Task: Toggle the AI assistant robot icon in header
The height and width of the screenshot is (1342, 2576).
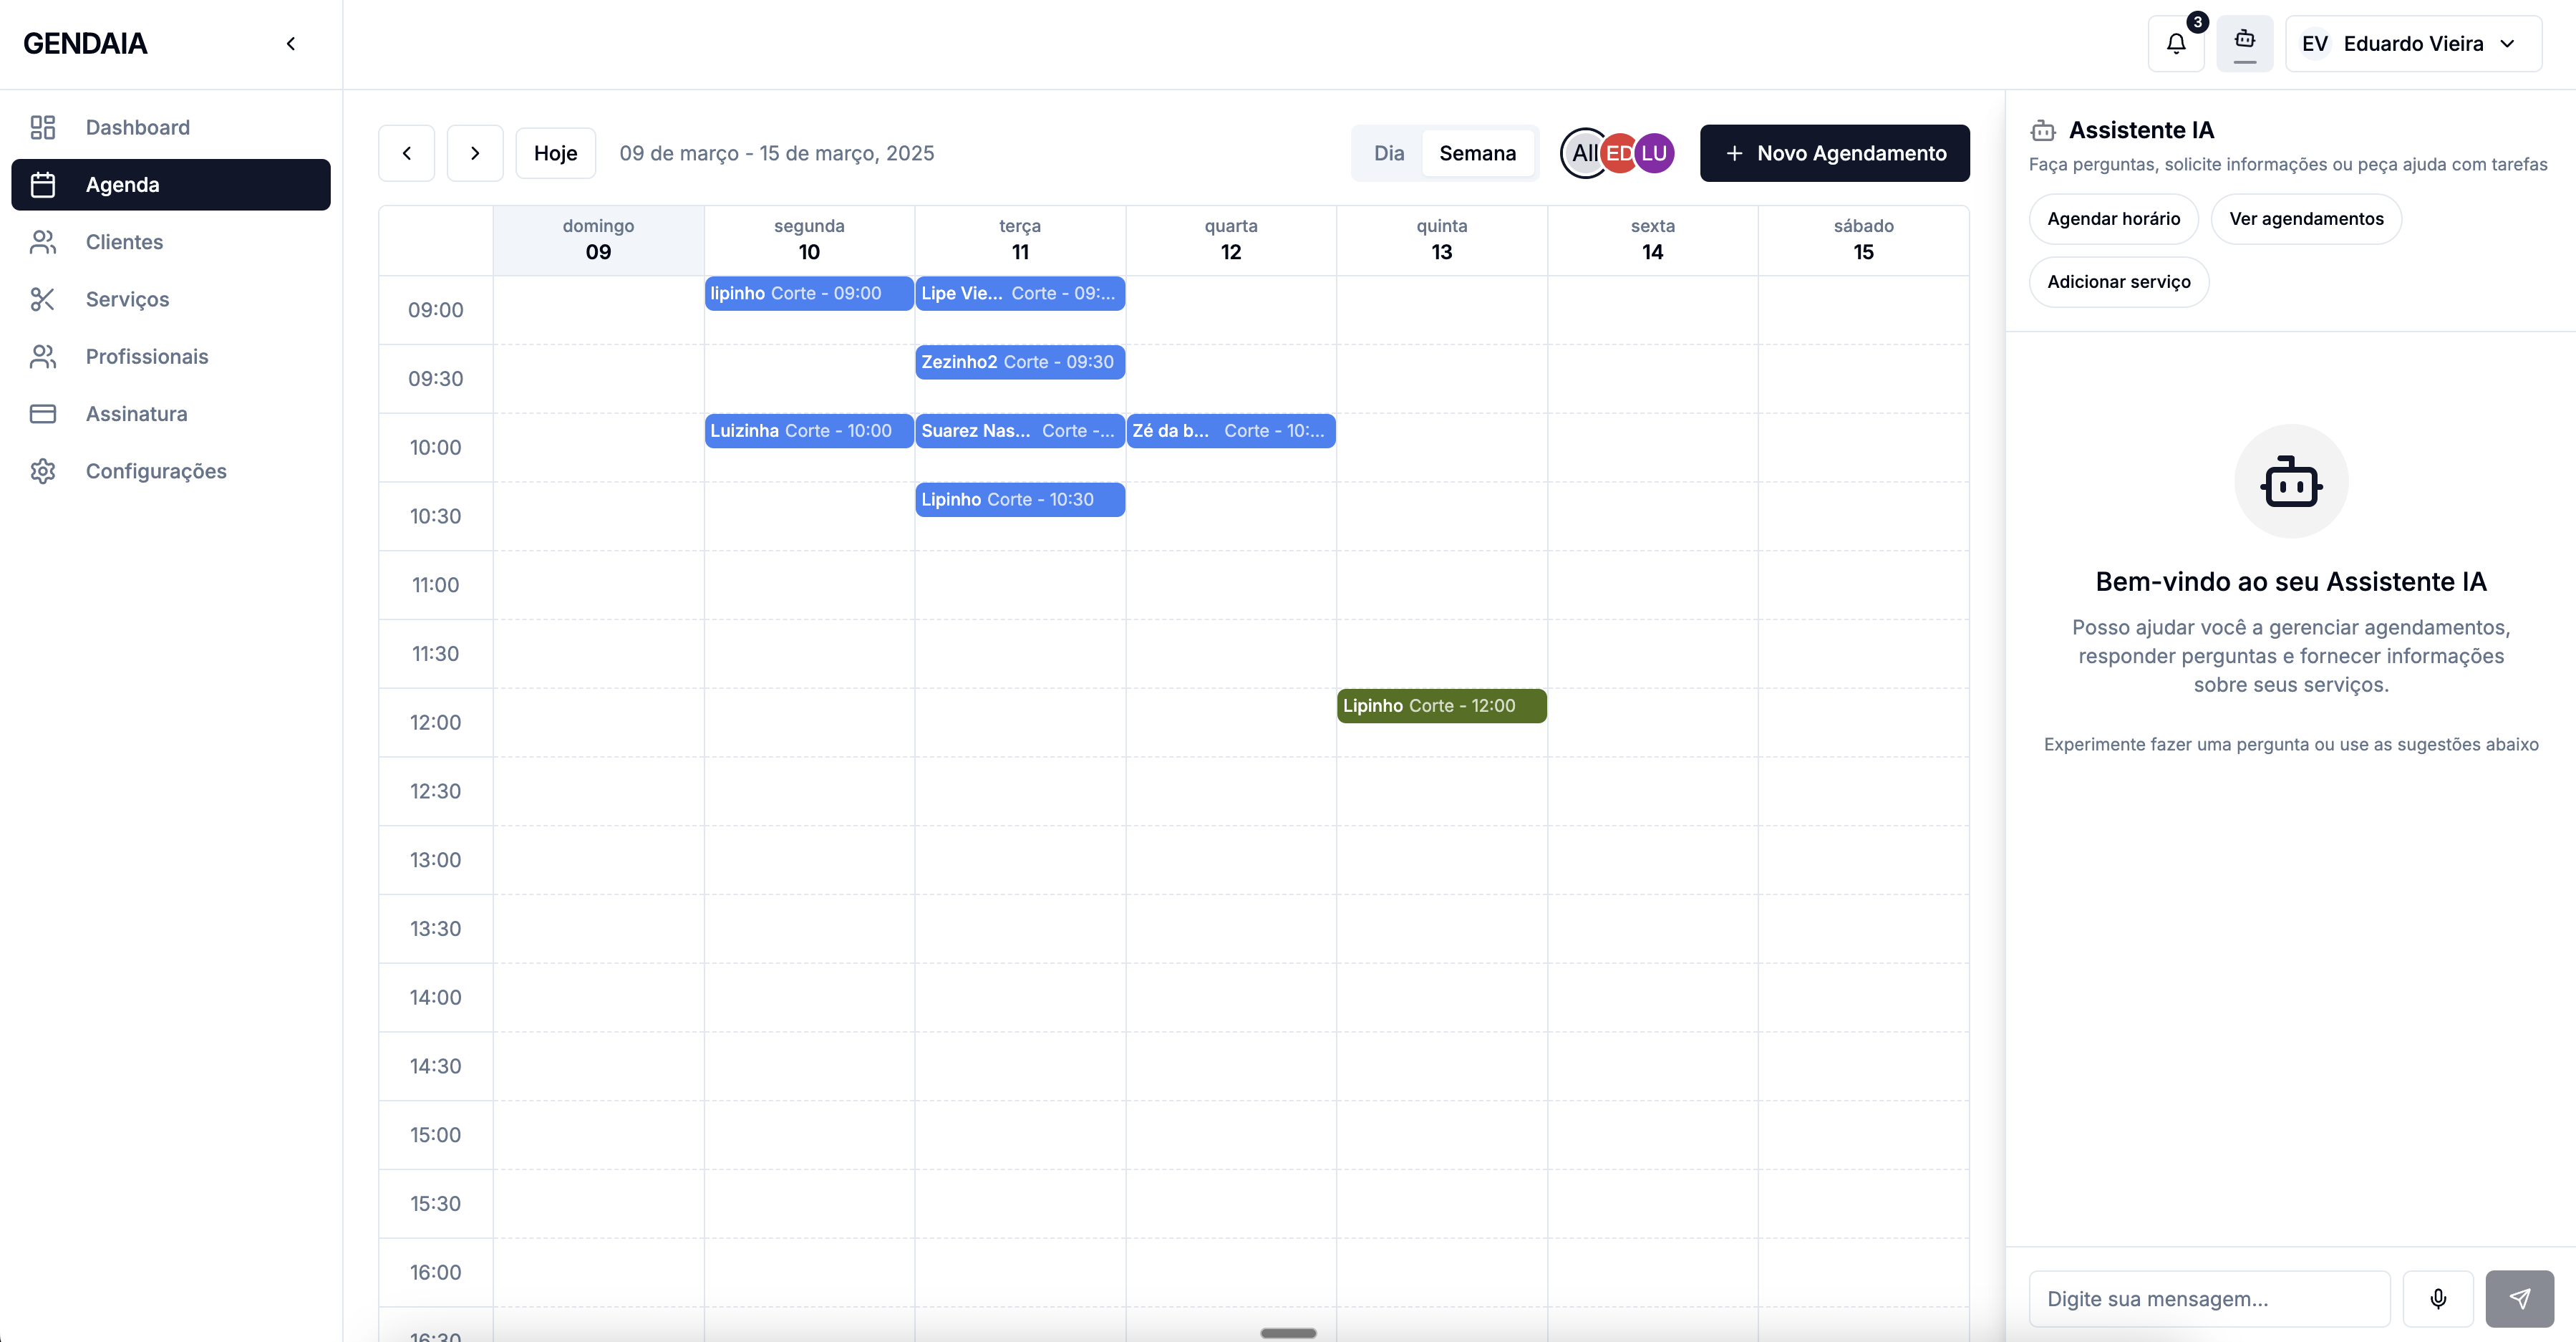Action: tap(2244, 43)
